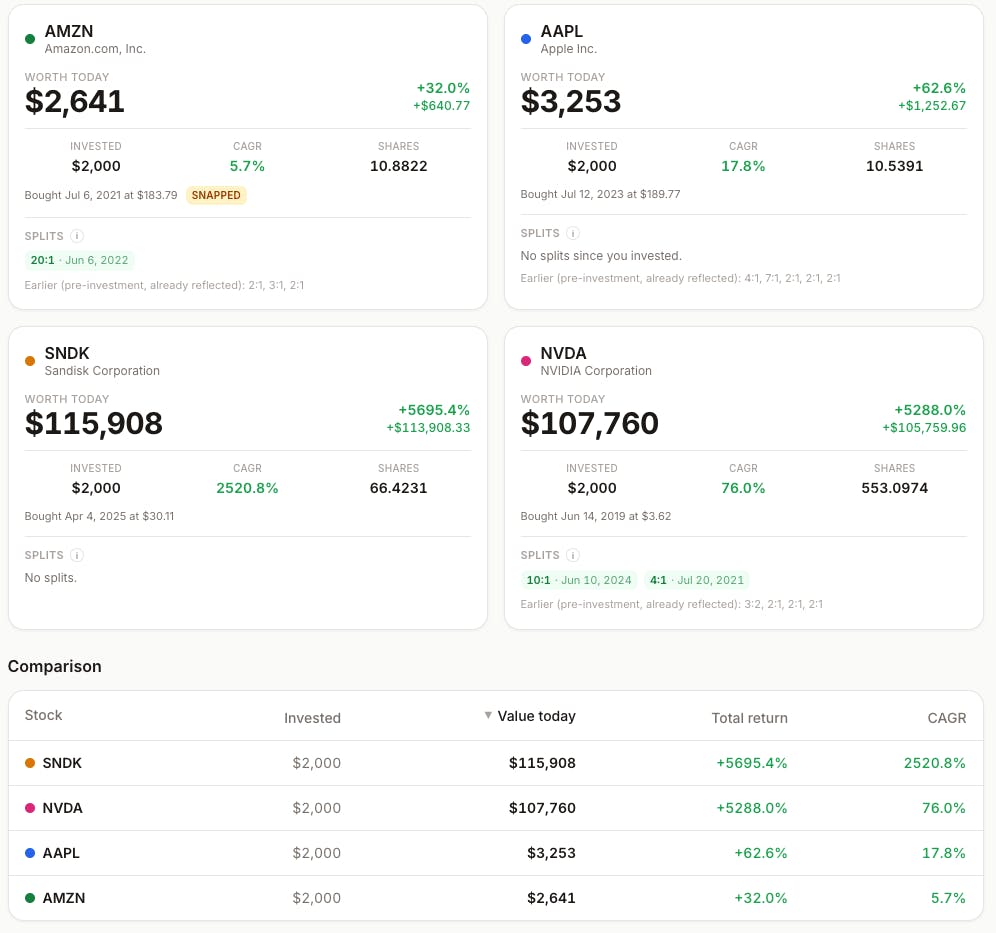996x933 pixels.
Task: Select AAPL row in comparison table
Action: pyautogui.click(x=495, y=853)
